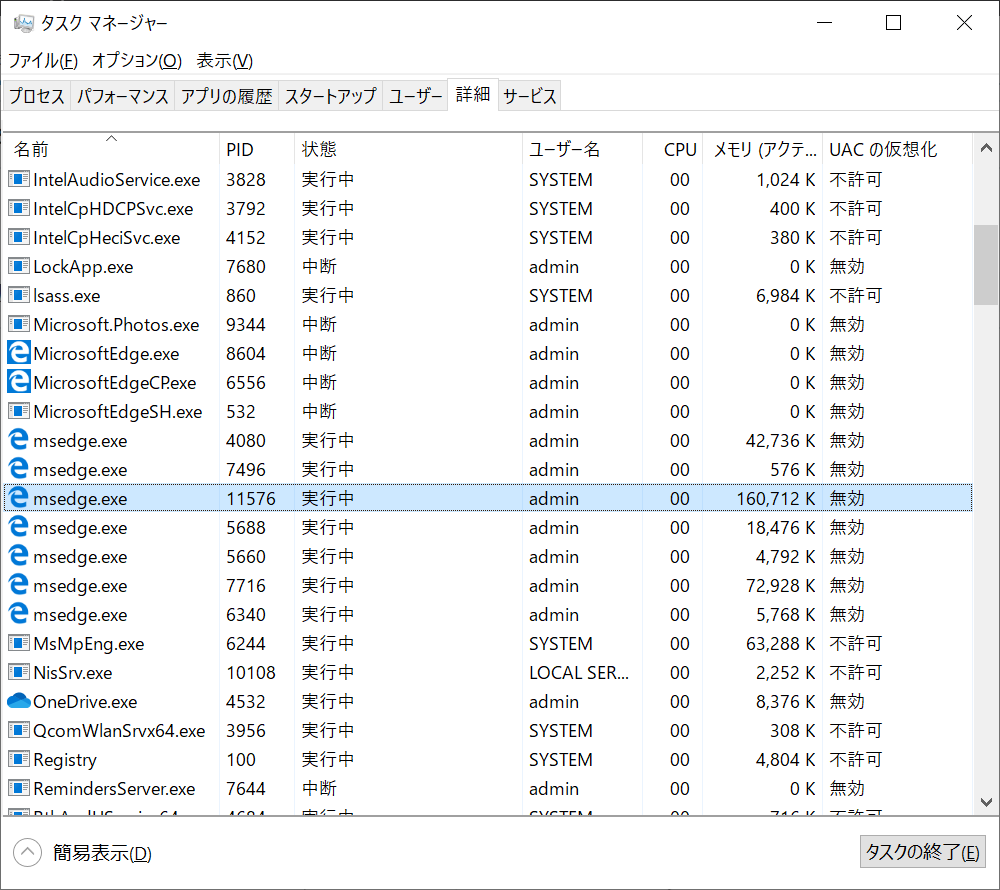Select the OneDrive.exe process name
Screen dimensions: 1000x890
[85, 702]
